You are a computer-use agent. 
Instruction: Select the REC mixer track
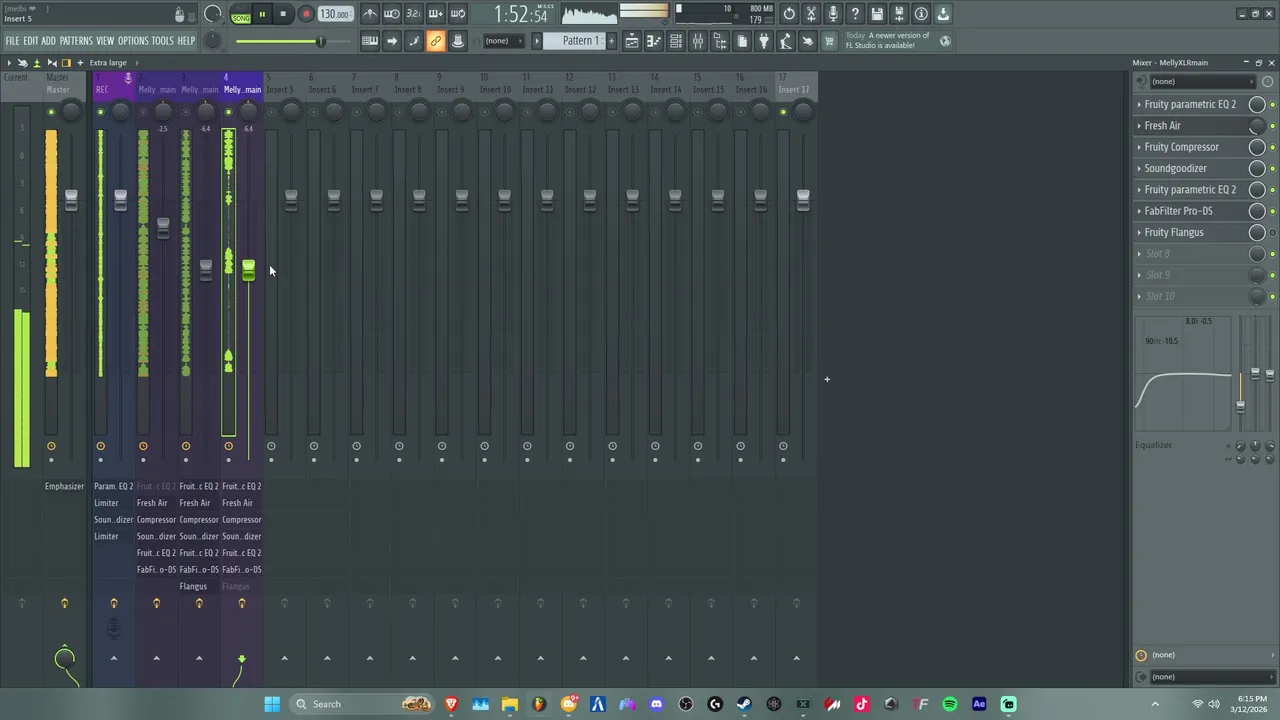point(102,90)
